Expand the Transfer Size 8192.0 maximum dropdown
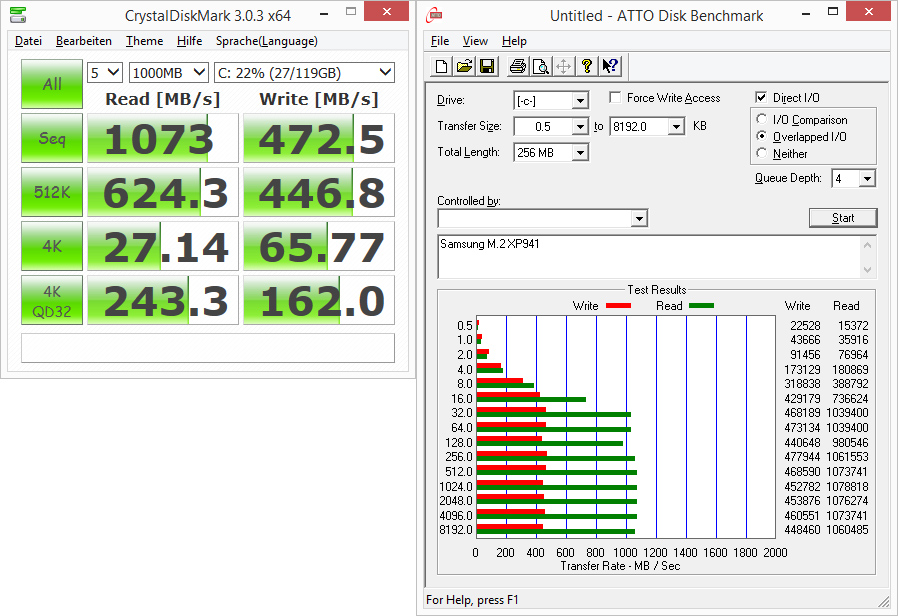This screenshot has width=898, height=616. [676, 127]
